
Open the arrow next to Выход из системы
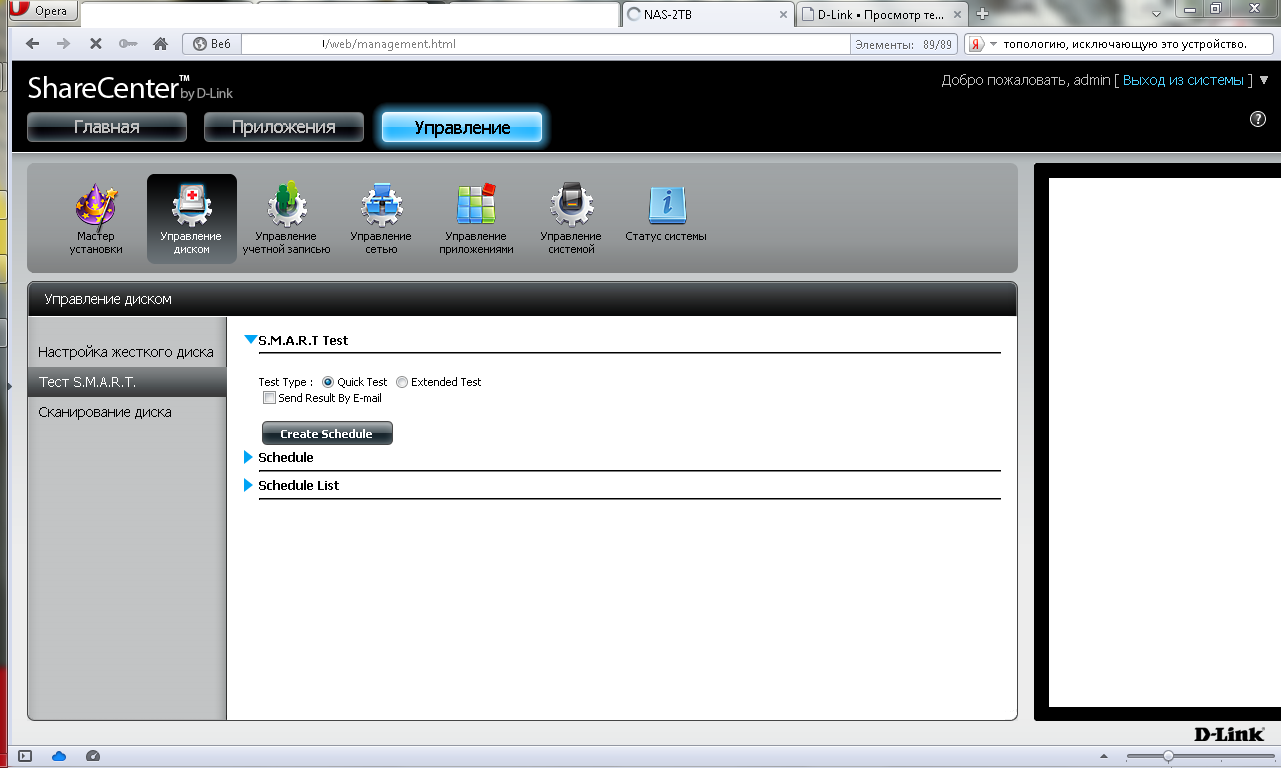[x=1264, y=80]
